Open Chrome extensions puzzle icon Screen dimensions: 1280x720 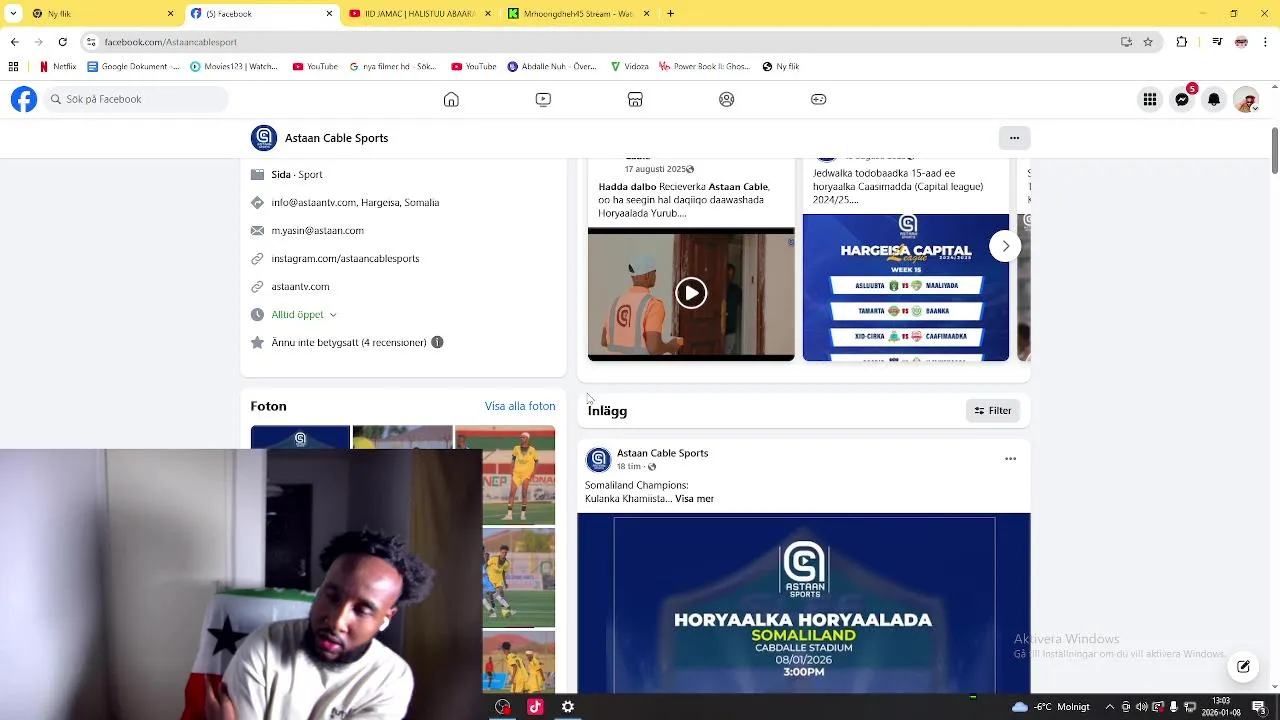tap(1182, 42)
